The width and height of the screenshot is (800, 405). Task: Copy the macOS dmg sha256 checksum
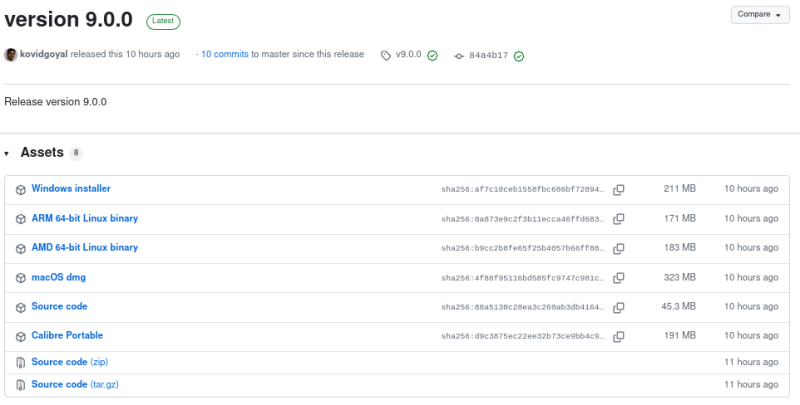click(x=618, y=278)
